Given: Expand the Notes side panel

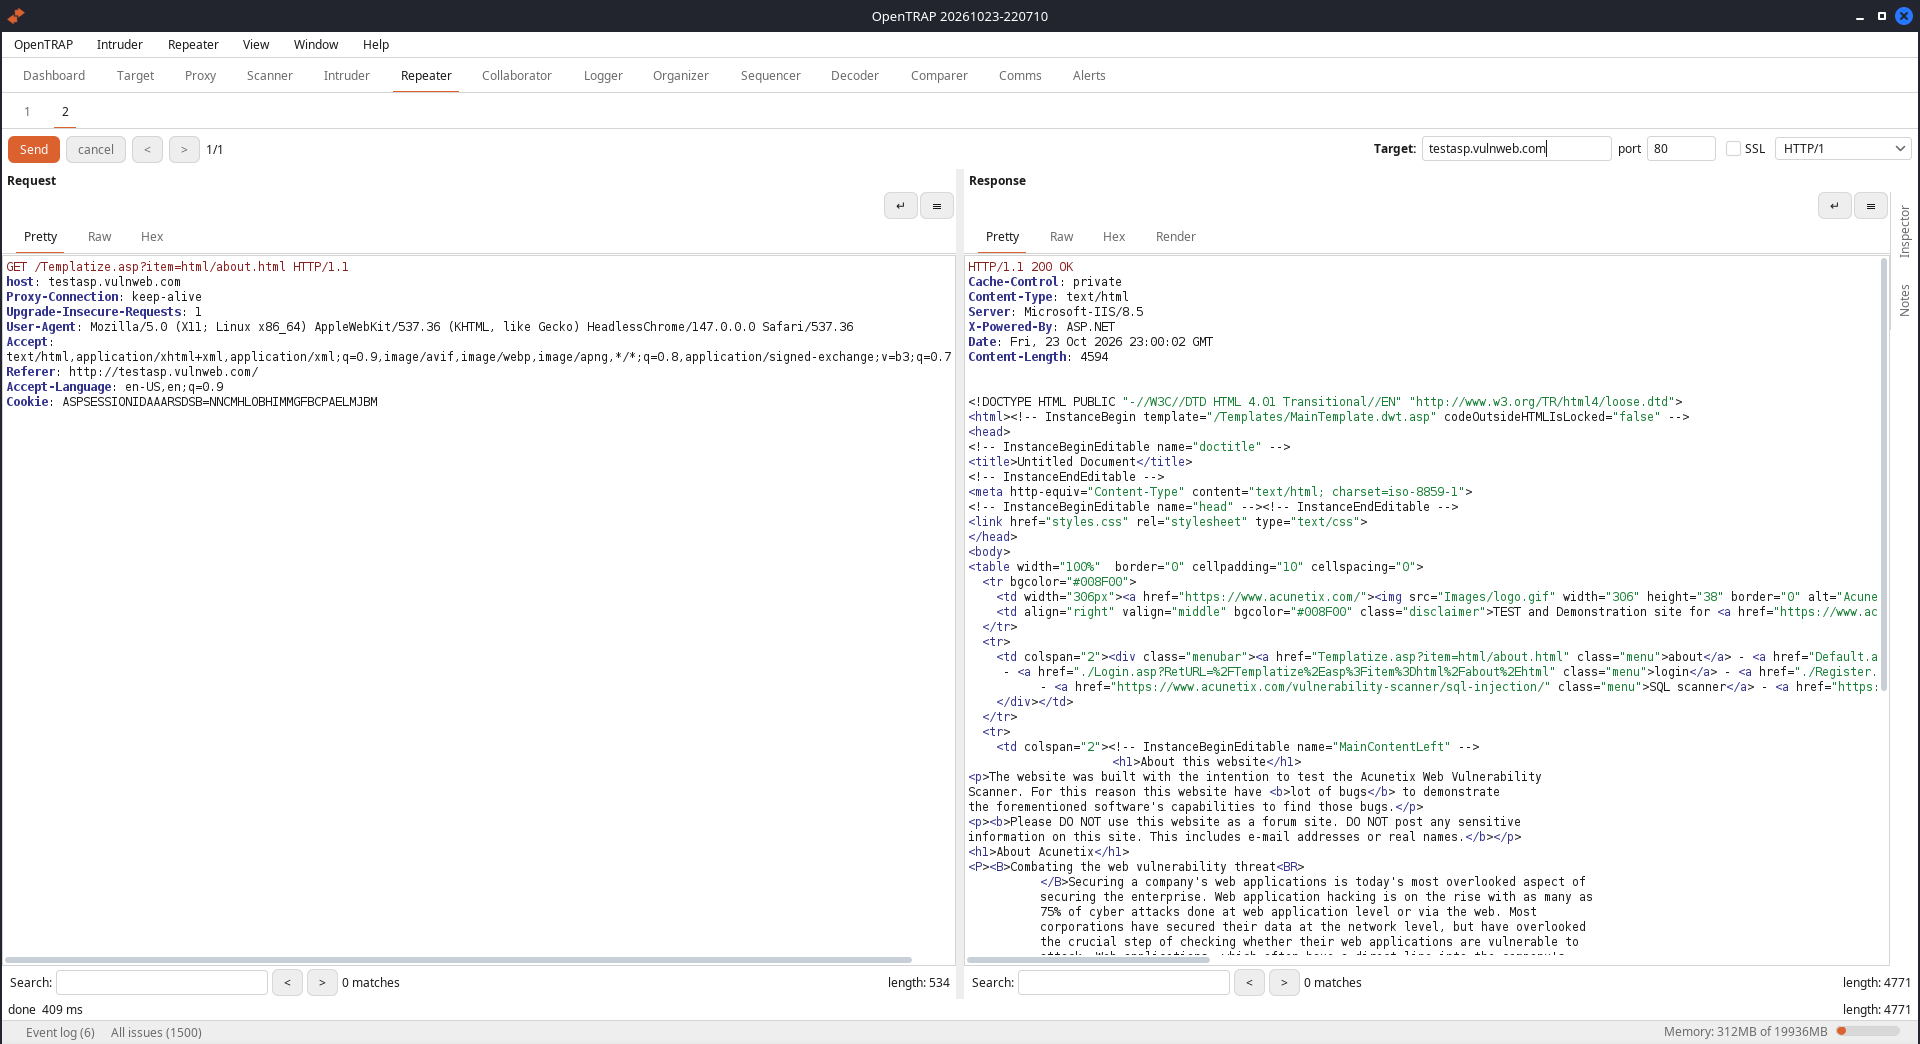Looking at the screenshot, I should pyautogui.click(x=1905, y=300).
